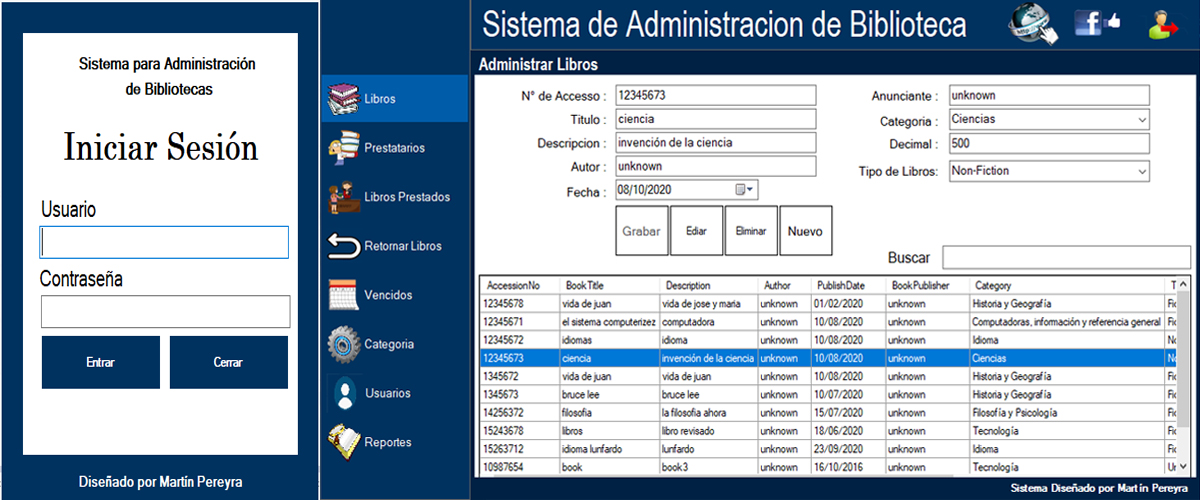The image size is (1200, 500).
Task: Open the Fecha date picker calendar dropdown
Action: tap(746, 190)
